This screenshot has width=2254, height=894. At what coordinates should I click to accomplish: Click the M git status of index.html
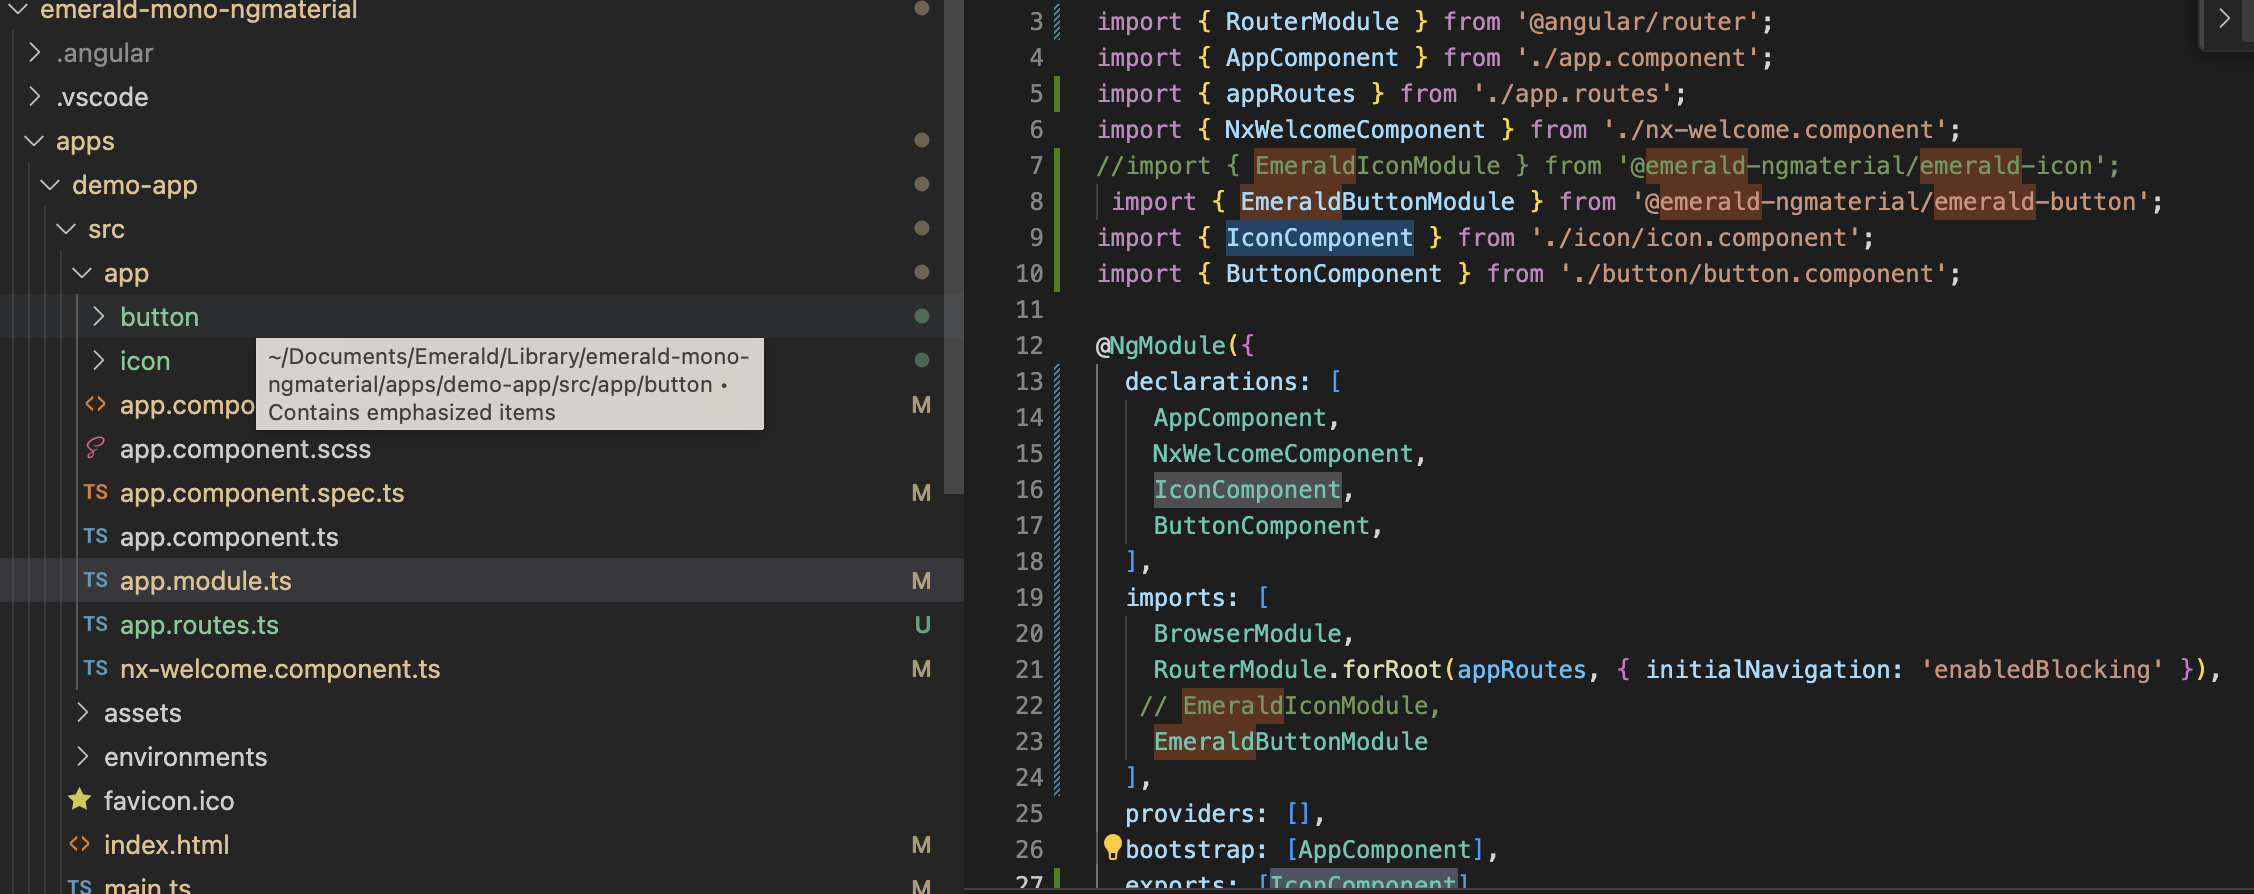click(x=921, y=845)
